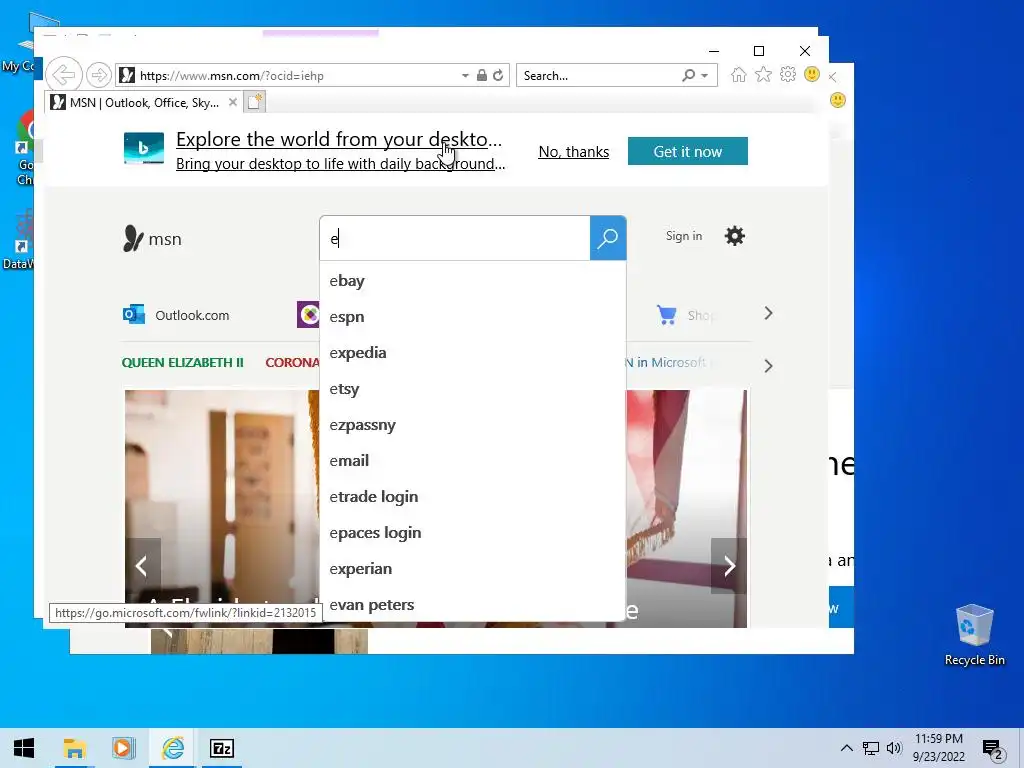Expand the address bar autocomplete dropdown arrow
1024x768 pixels.
coord(465,76)
